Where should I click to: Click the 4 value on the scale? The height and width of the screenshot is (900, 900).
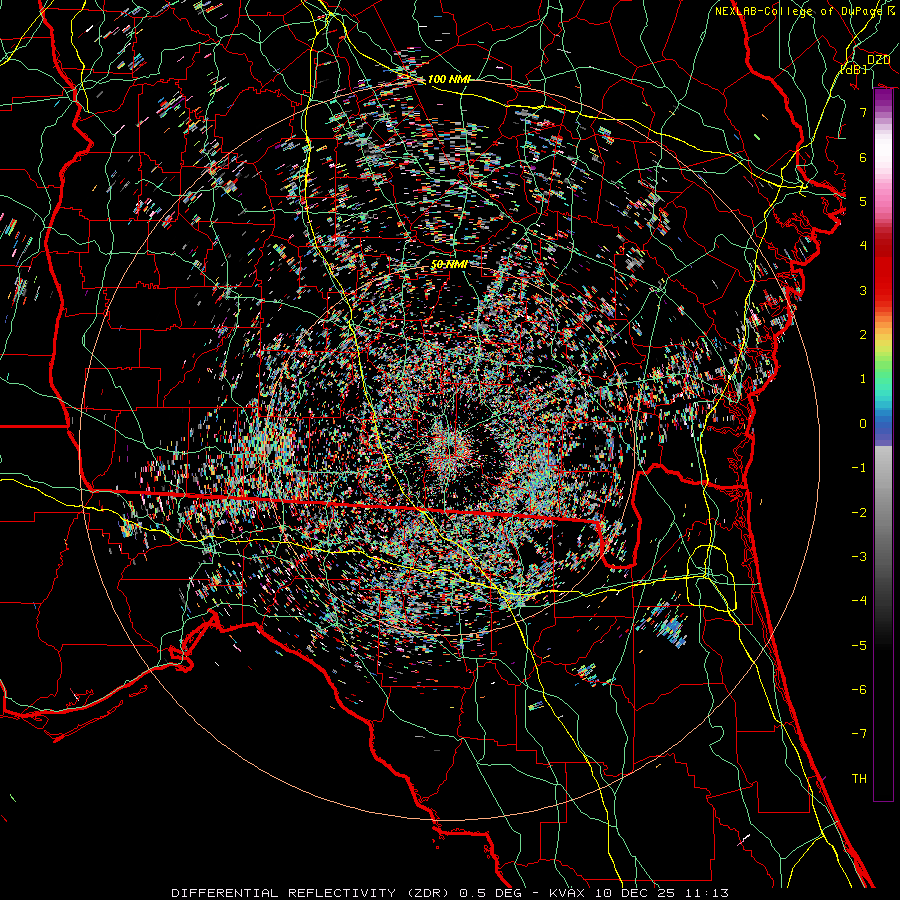click(863, 246)
